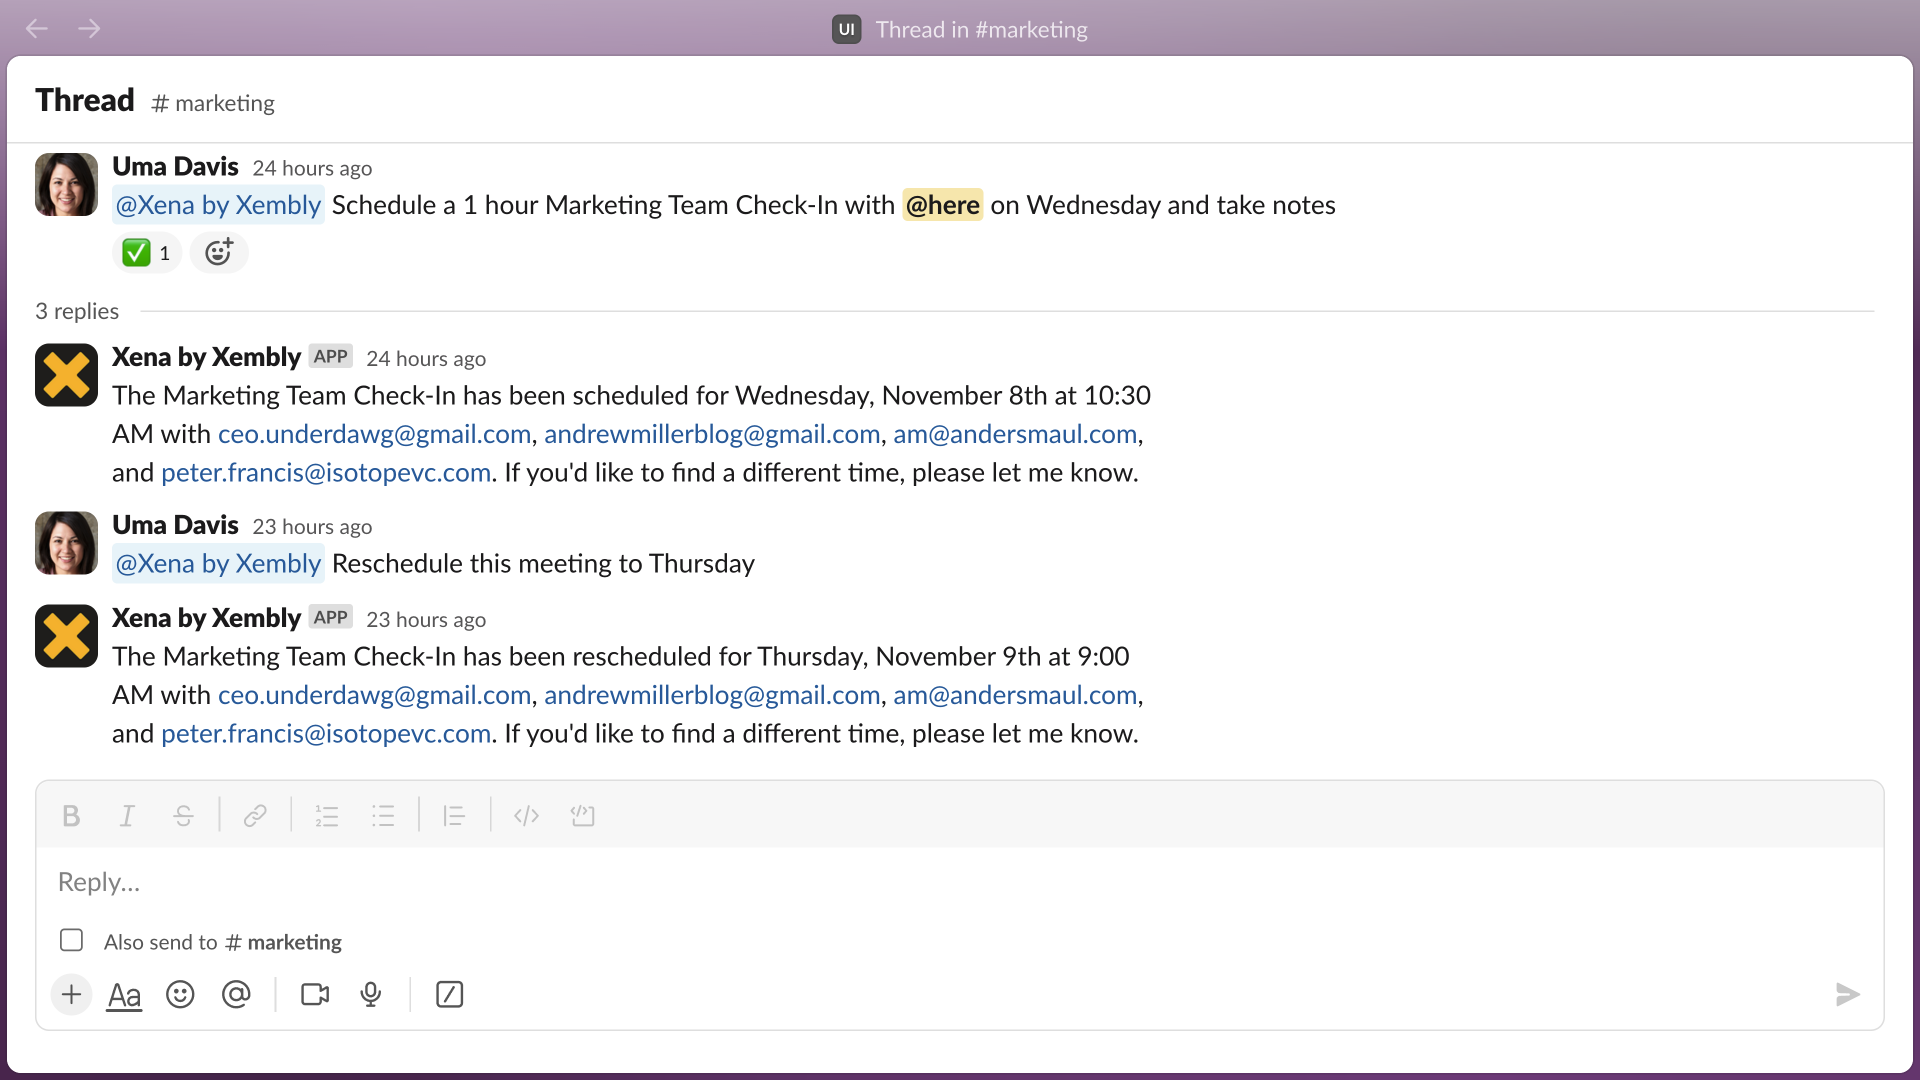This screenshot has width=1920, height=1080.
Task: Click the hyperlink insertion icon
Action: pyautogui.click(x=258, y=815)
